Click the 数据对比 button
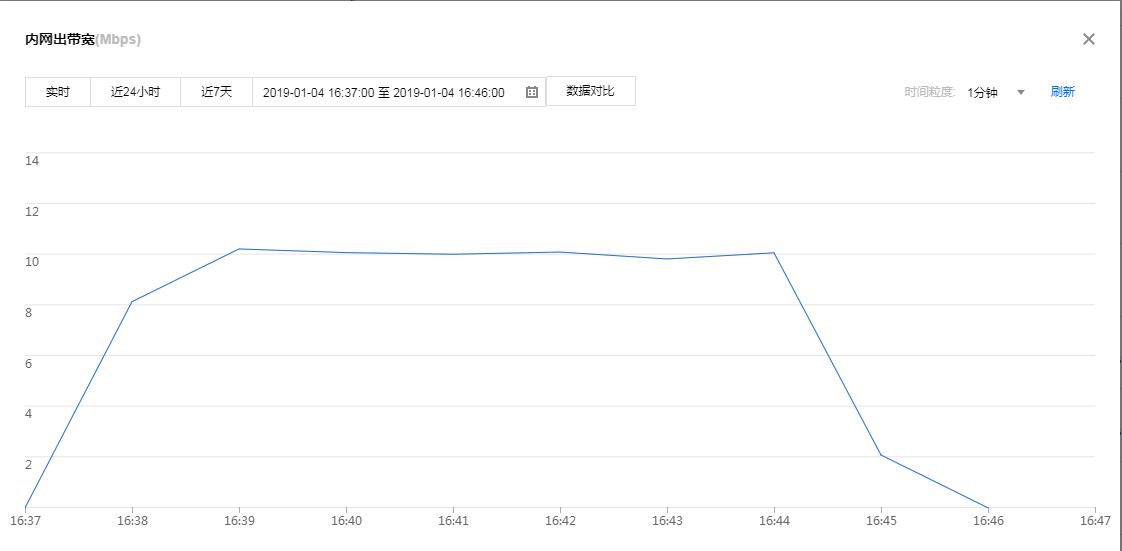 (590, 91)
